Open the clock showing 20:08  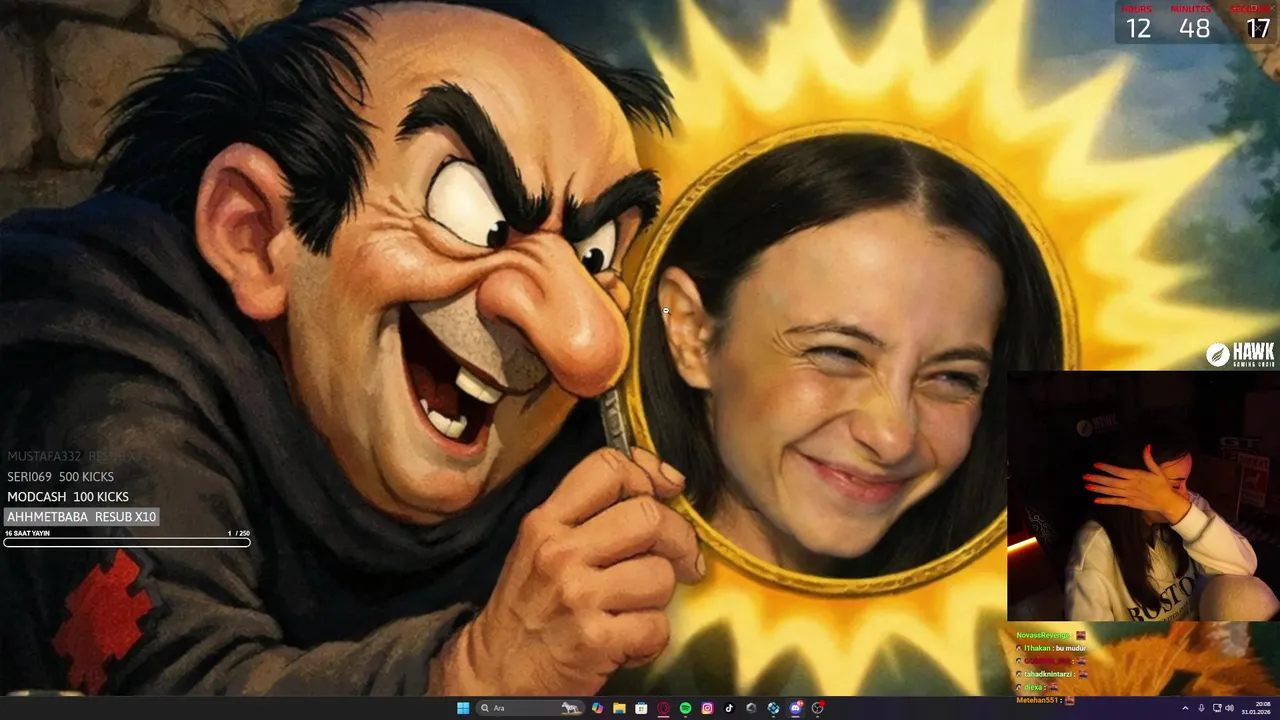(x=1255, y=708)
